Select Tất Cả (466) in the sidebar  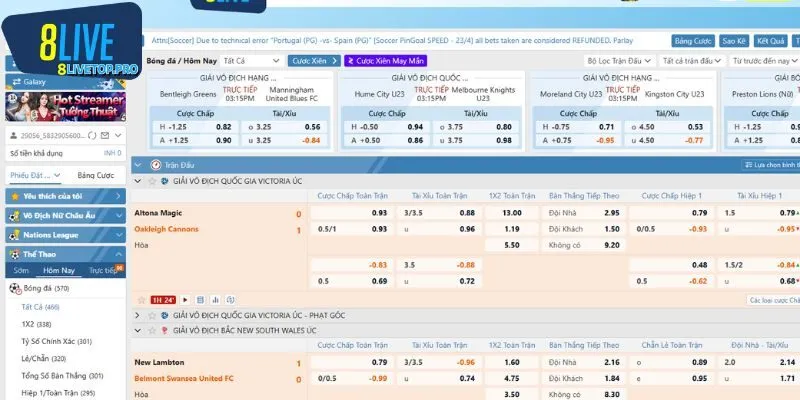(40, 307)
